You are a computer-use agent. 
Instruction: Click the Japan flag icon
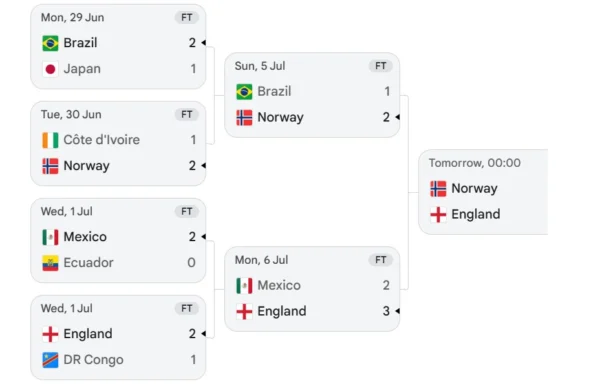click(50, 69)
